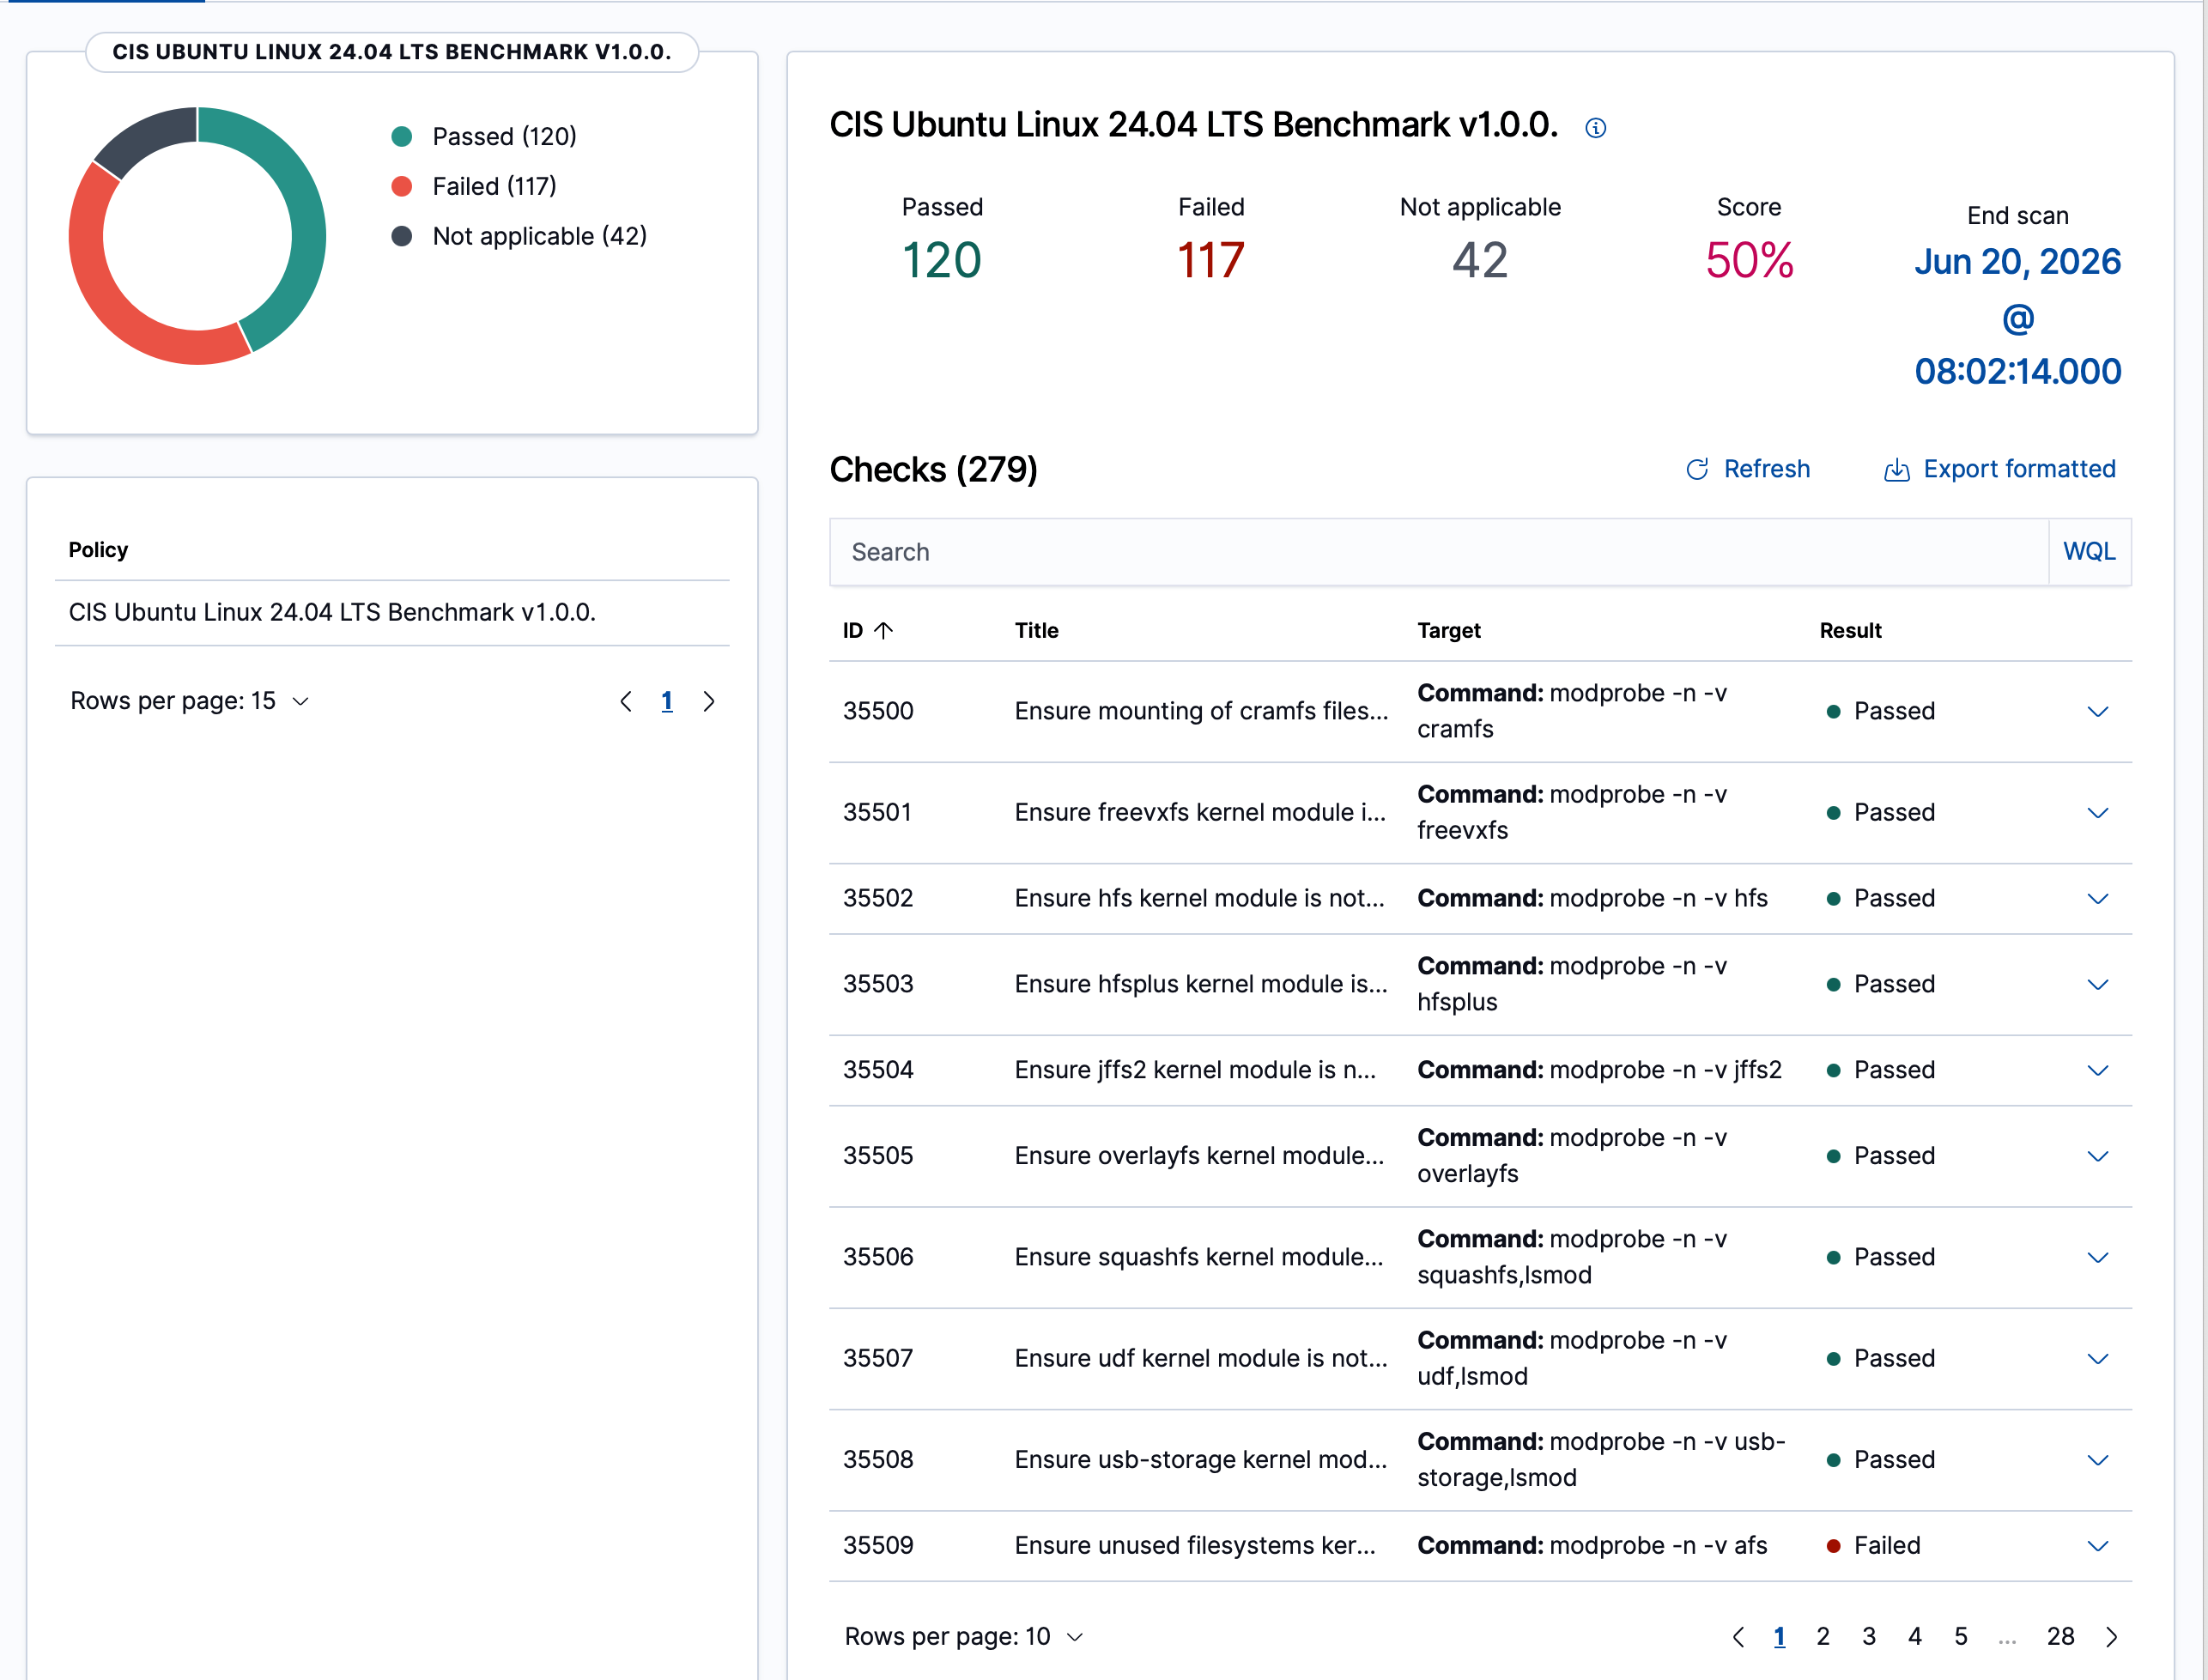2208x1680 pixels.
Task: Sort by the Target column header
Action: (x=1449, y=631)
